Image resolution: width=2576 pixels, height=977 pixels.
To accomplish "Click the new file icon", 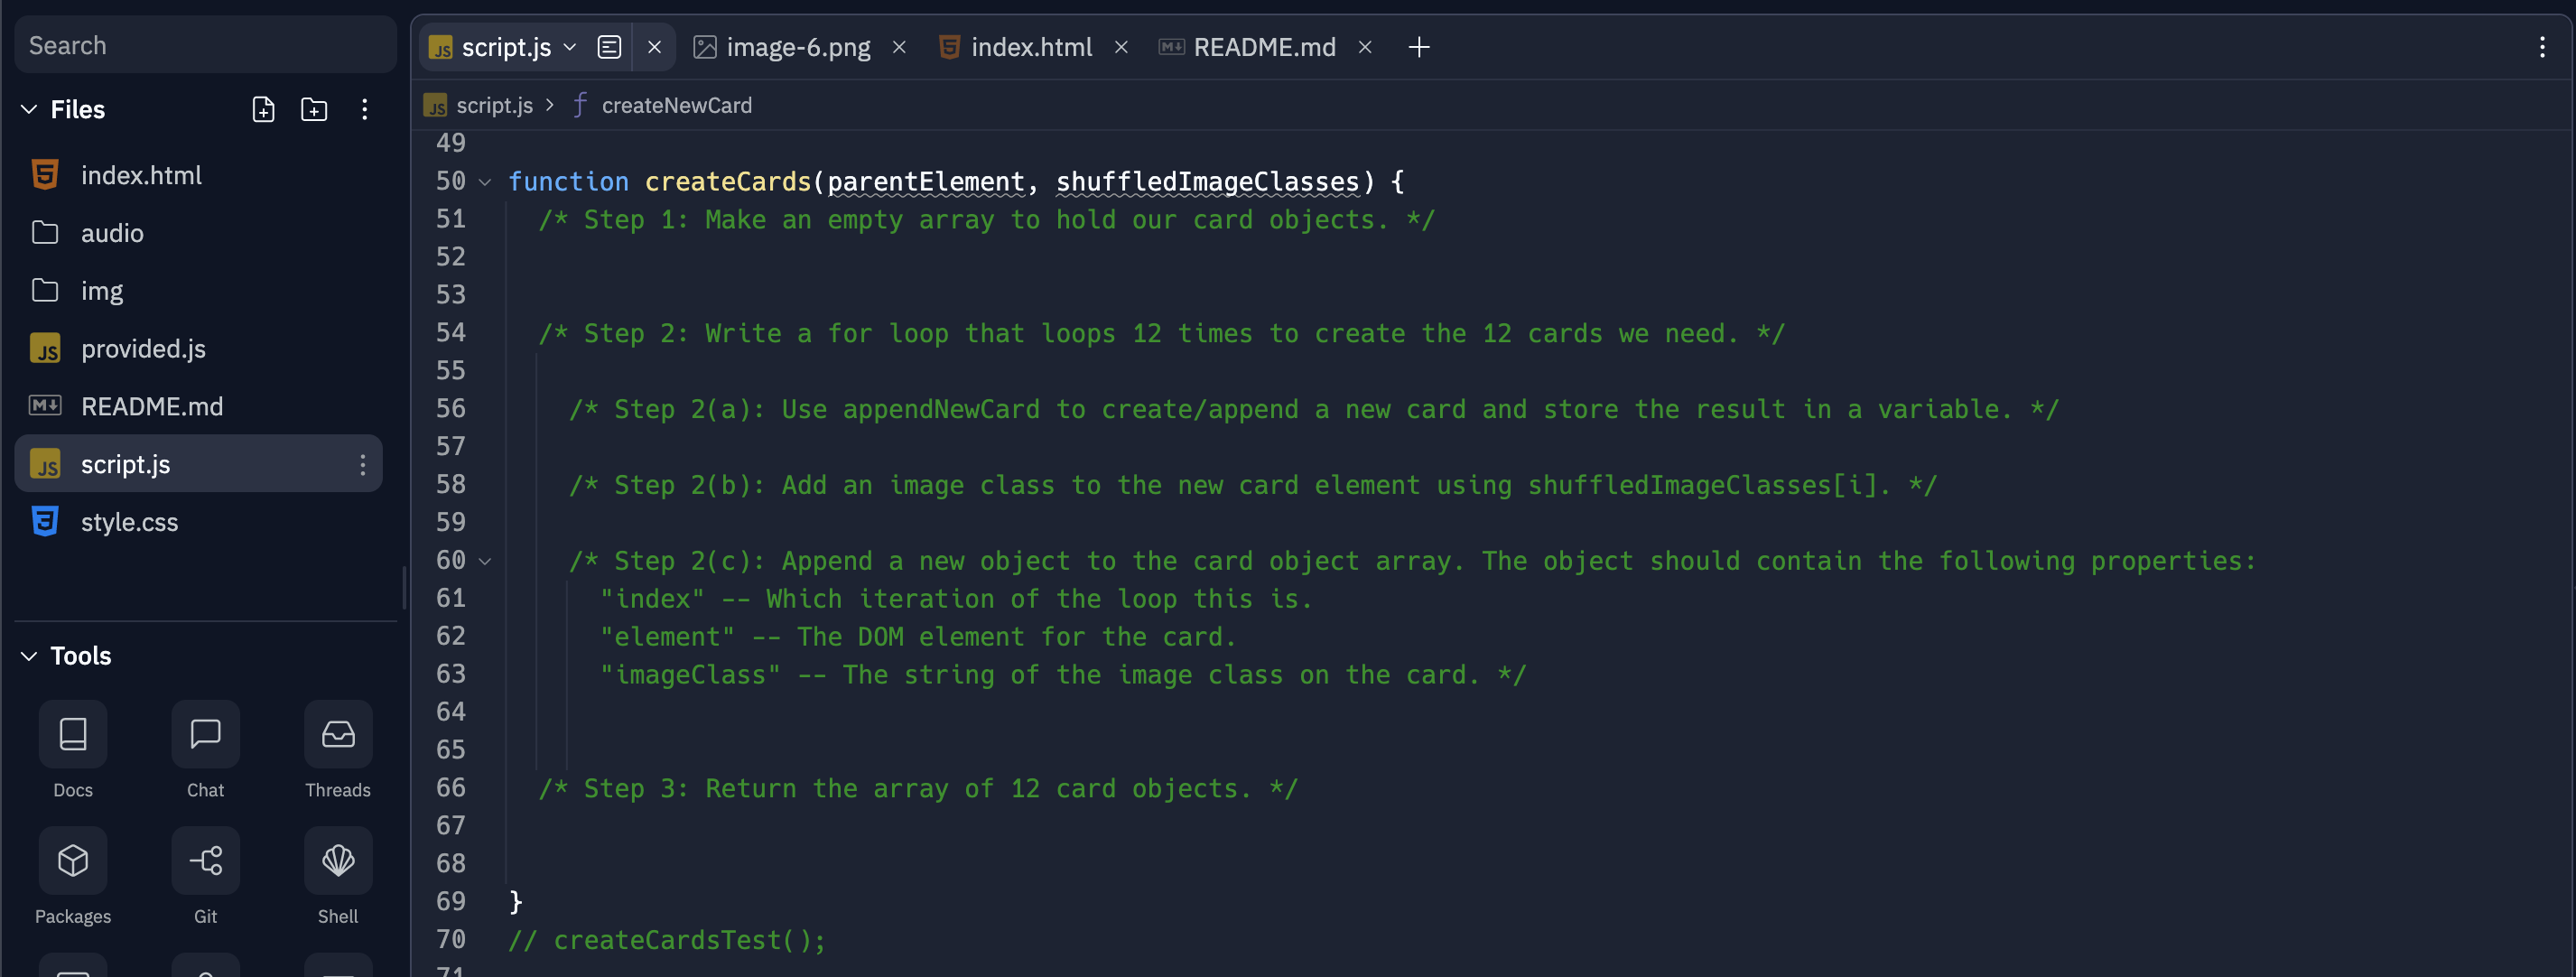I will coord(263,109).
